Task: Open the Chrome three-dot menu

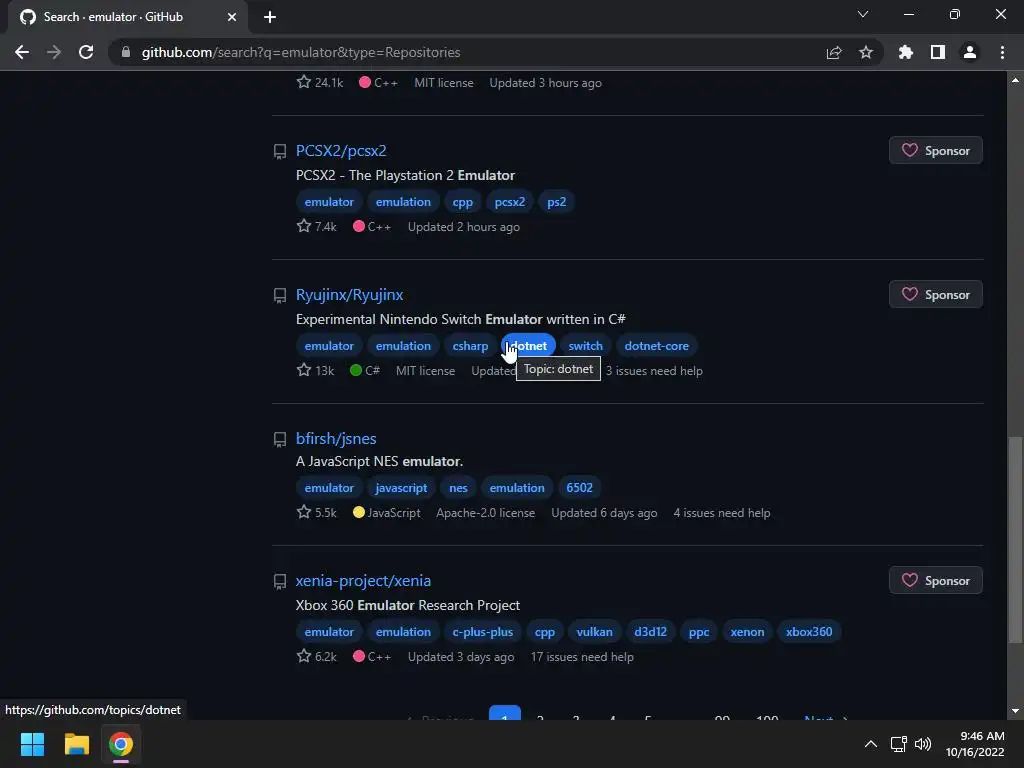Action: click(1002, 52)
